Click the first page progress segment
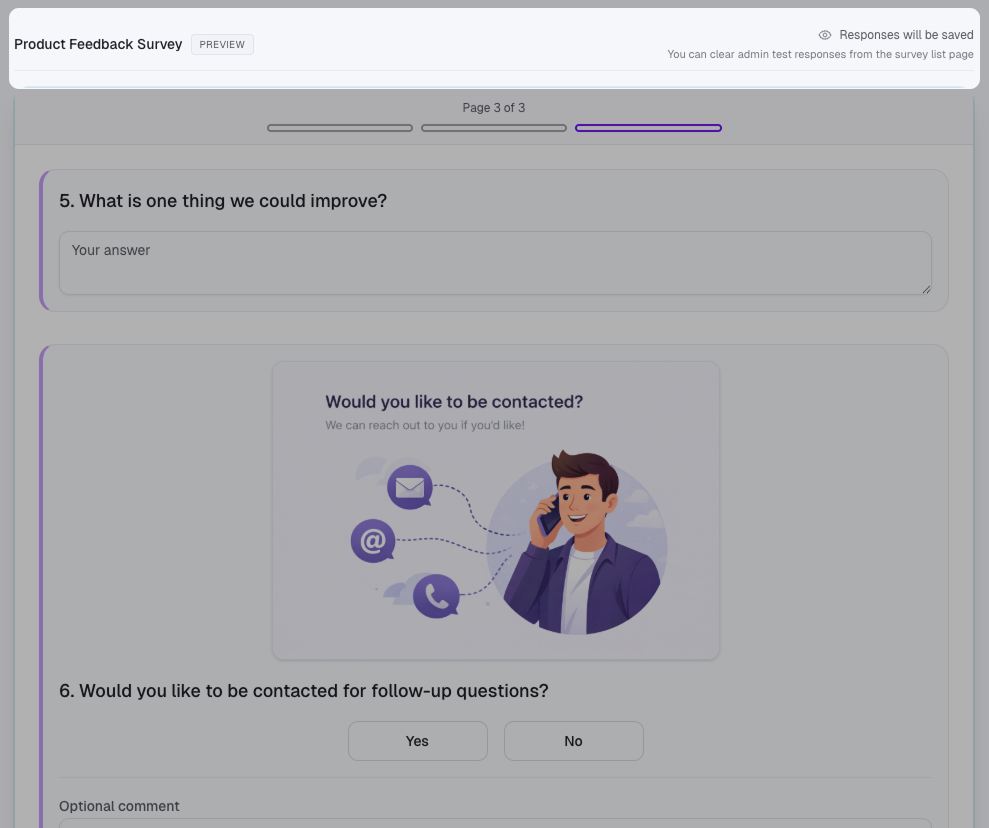This screenshot has width=989, height=828. tap(339, 127)
